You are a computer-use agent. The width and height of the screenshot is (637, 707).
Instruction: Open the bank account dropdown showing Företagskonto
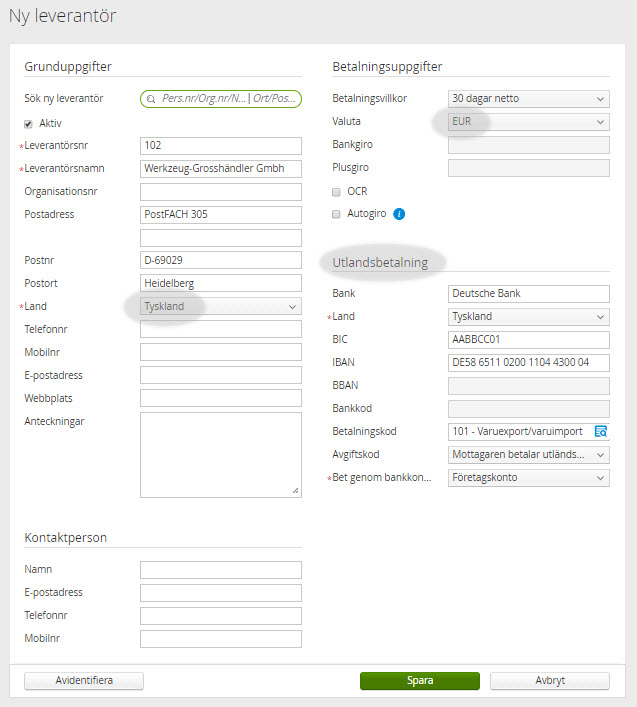pyautogui.click(x=528, y=478)
